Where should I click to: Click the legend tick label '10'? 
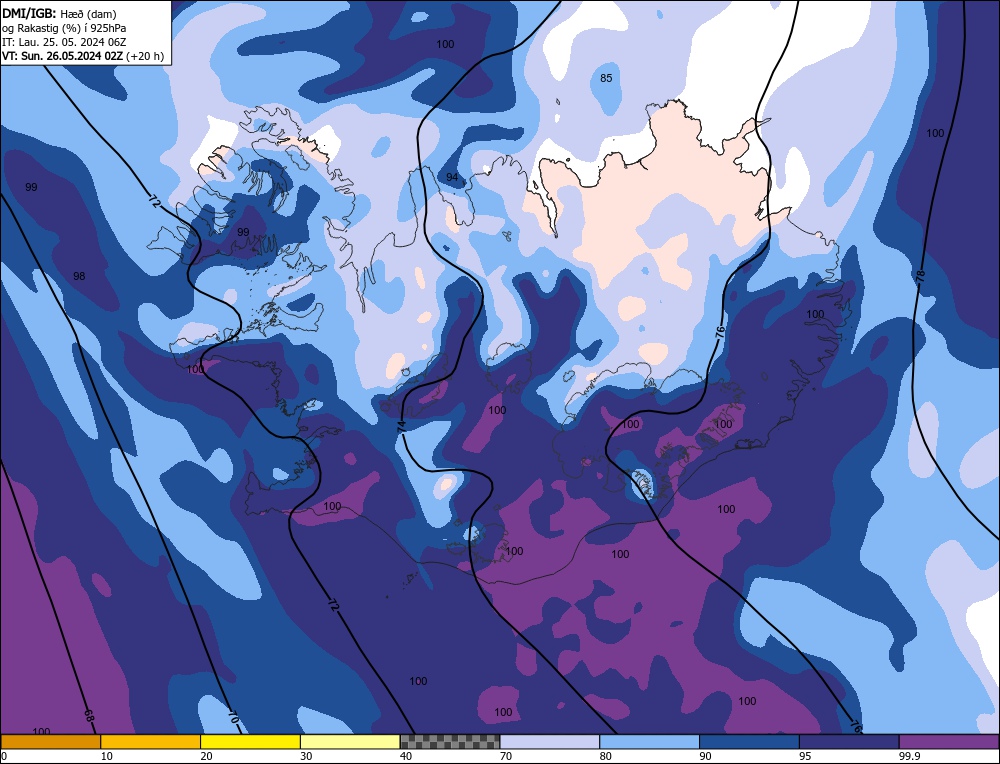coord(107,756)
